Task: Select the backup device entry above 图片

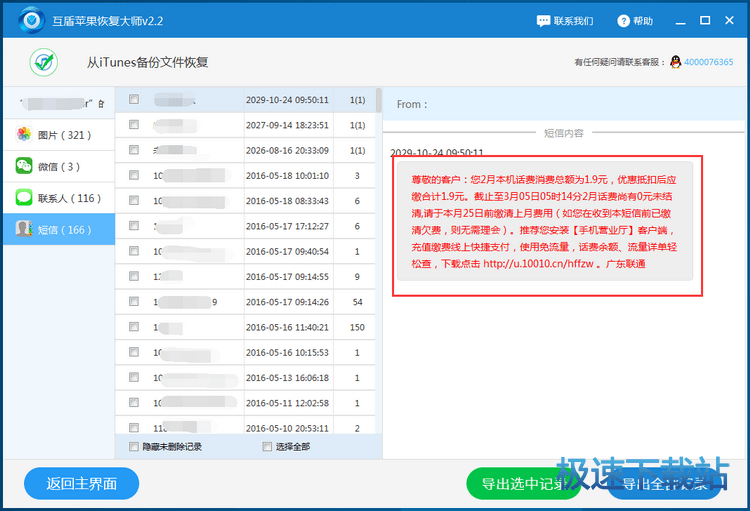Action: (59, 103)
